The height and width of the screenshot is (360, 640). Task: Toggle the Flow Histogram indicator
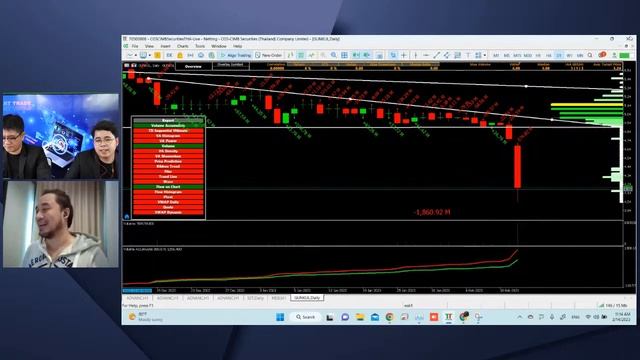pos(168,192)
